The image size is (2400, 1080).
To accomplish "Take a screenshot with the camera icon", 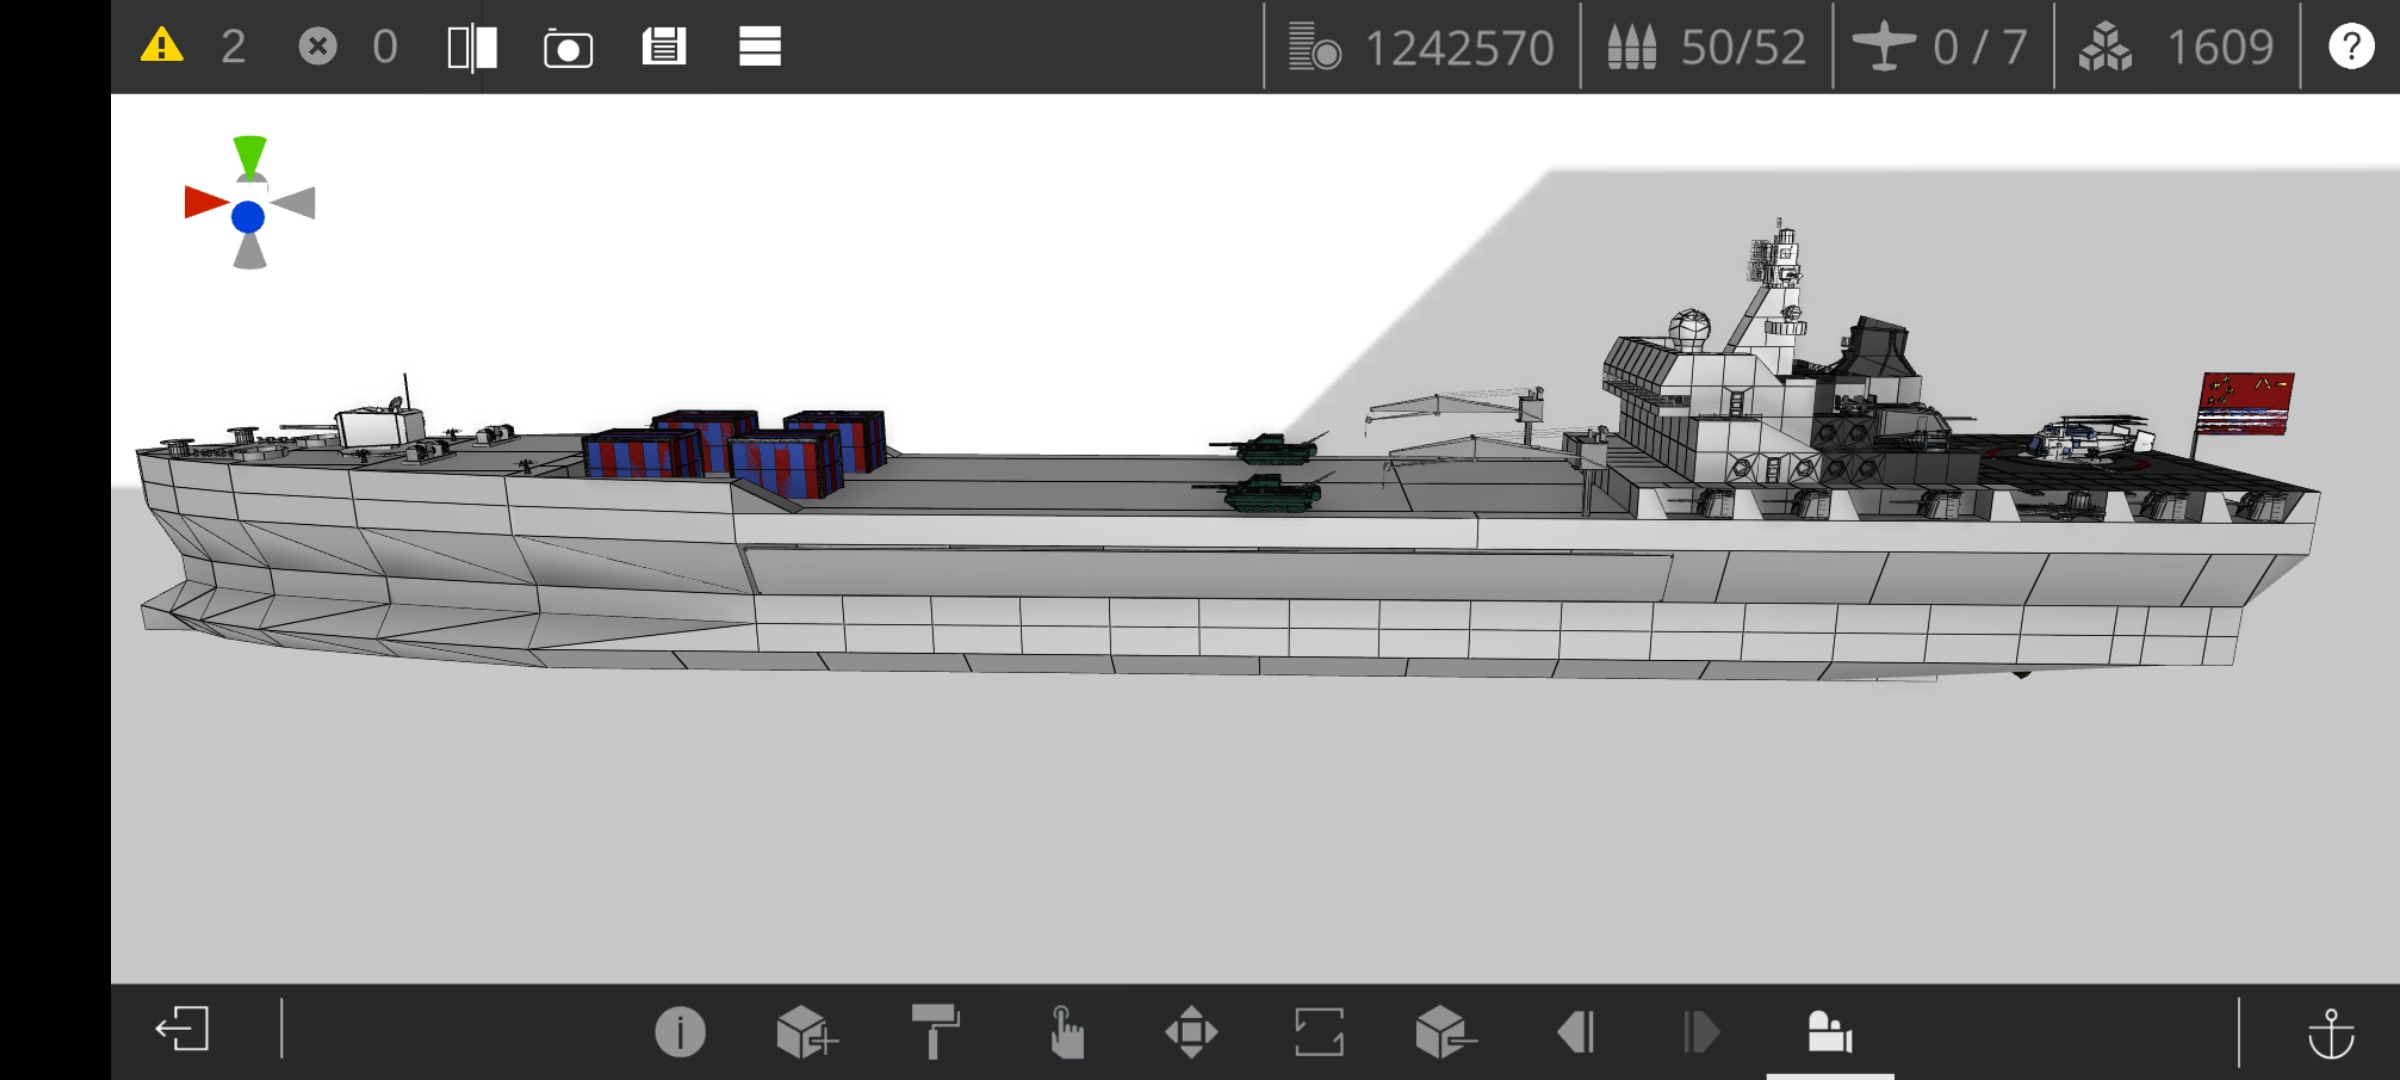I will pos(568,47).
